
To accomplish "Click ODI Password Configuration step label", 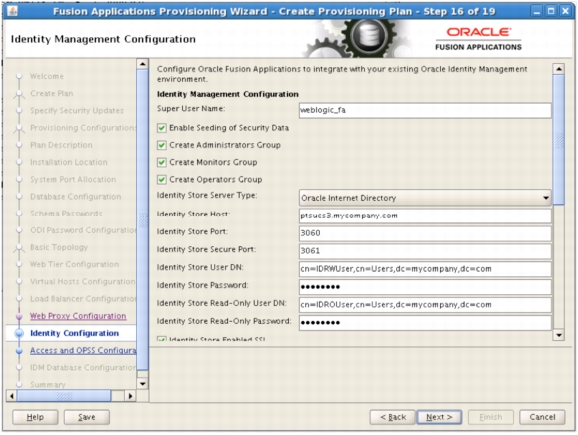I will (x=83, y=230).
